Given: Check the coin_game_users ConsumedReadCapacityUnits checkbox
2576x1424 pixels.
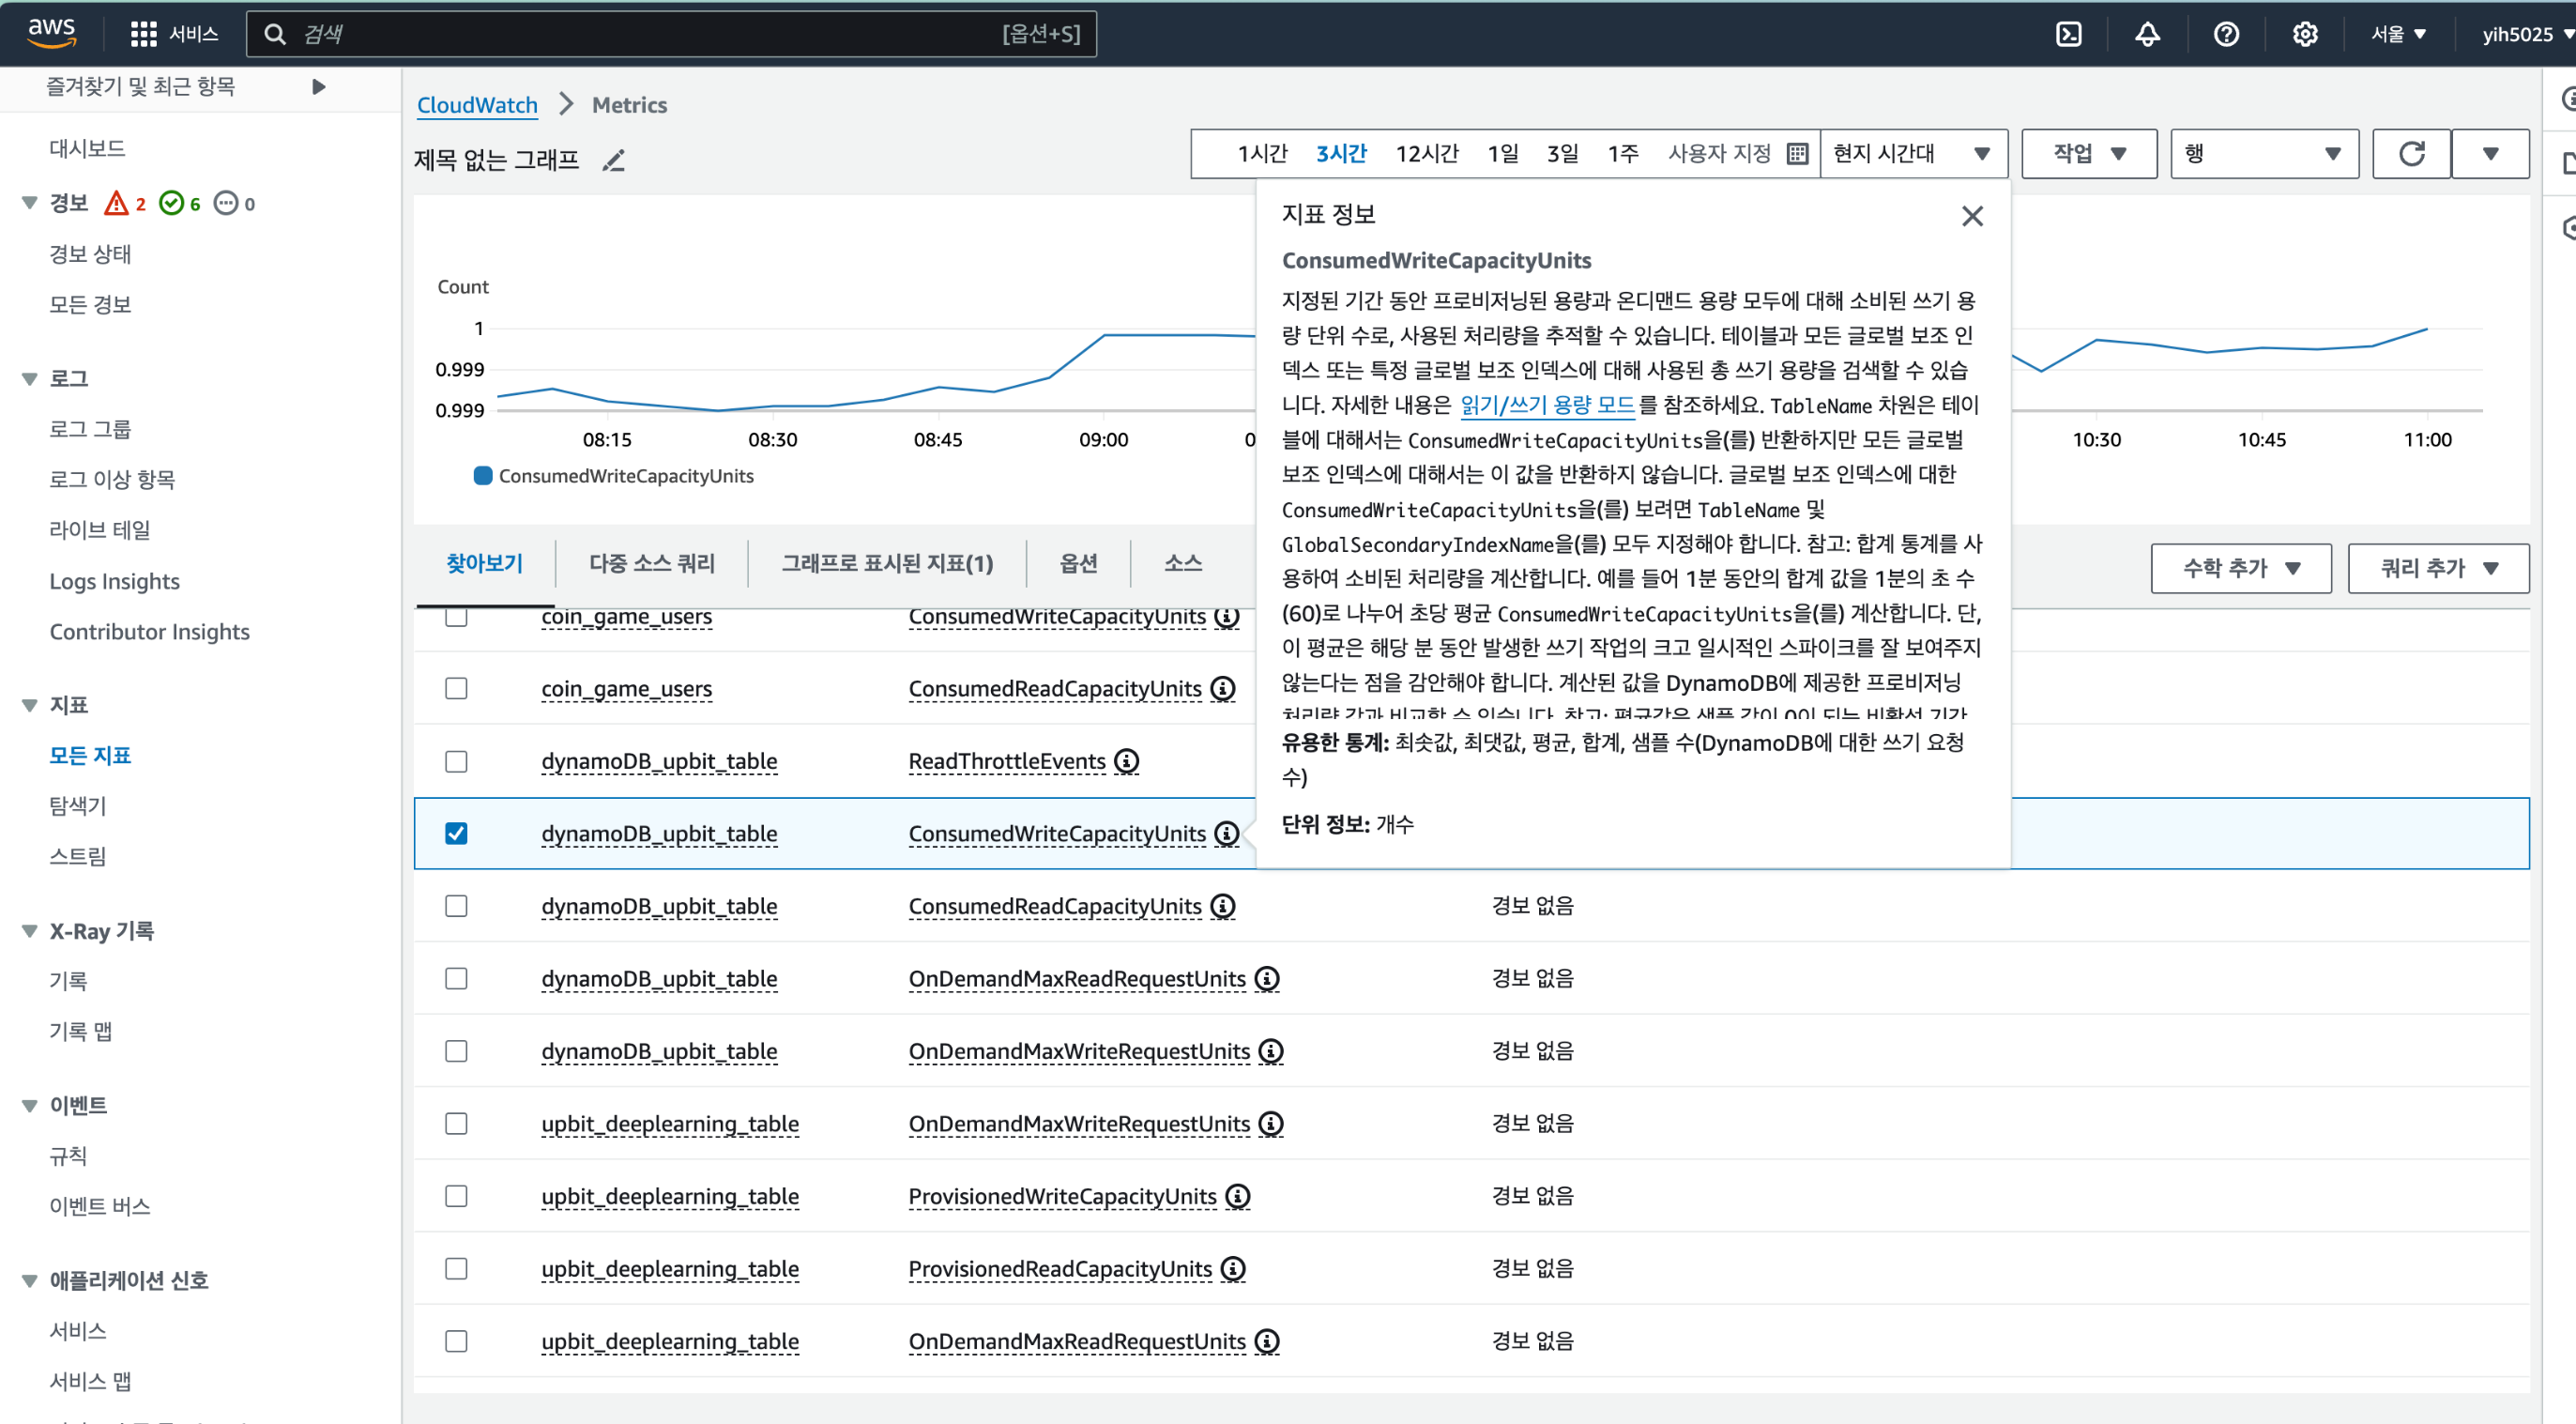Looking at the screenshot, I should coord(456,688).
